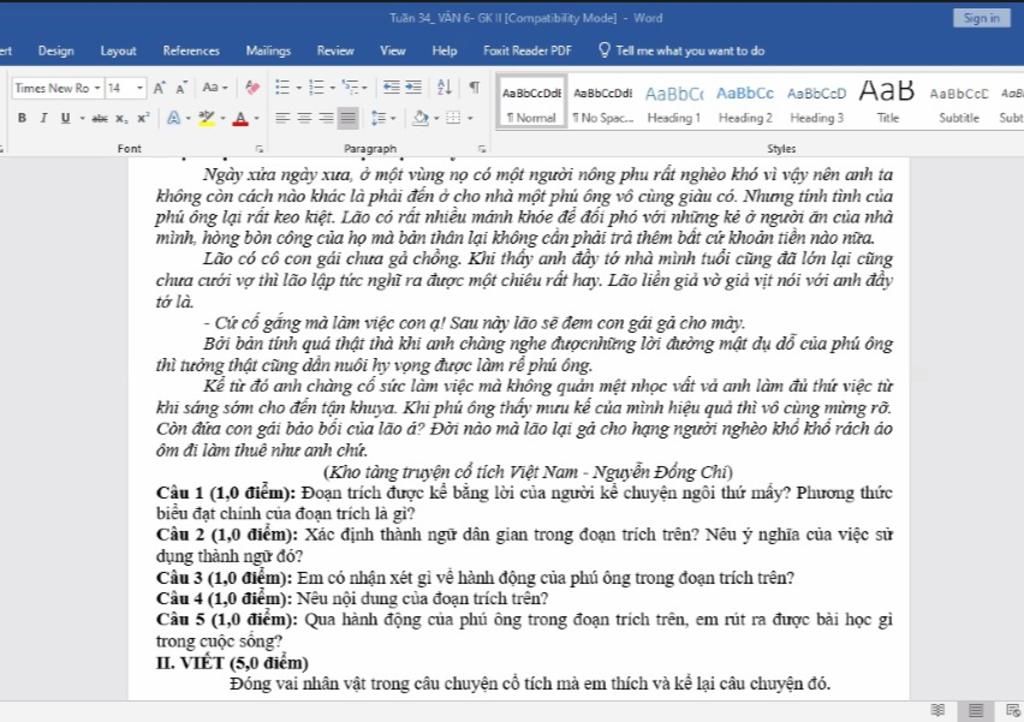Open the Foxit Reader PDF tab
Viewport: 1024px width, 722px height.
528,50
